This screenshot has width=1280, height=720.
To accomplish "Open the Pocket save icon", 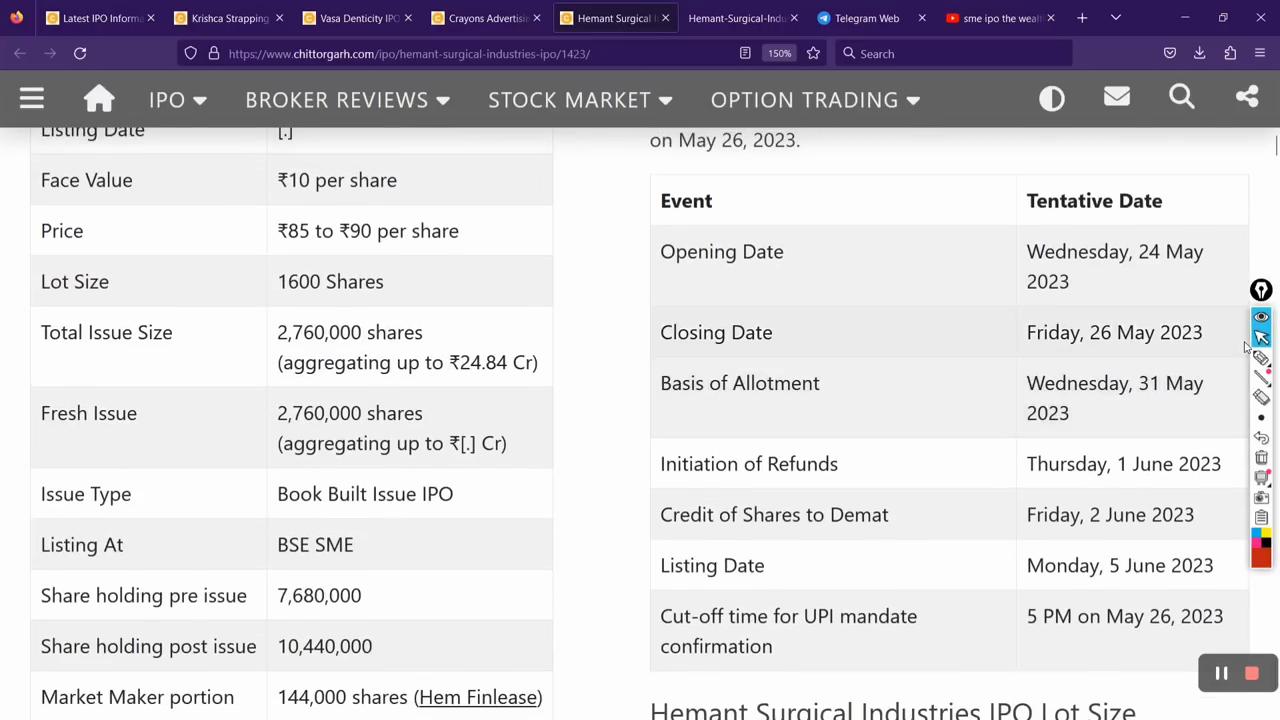I will 1169,53.
